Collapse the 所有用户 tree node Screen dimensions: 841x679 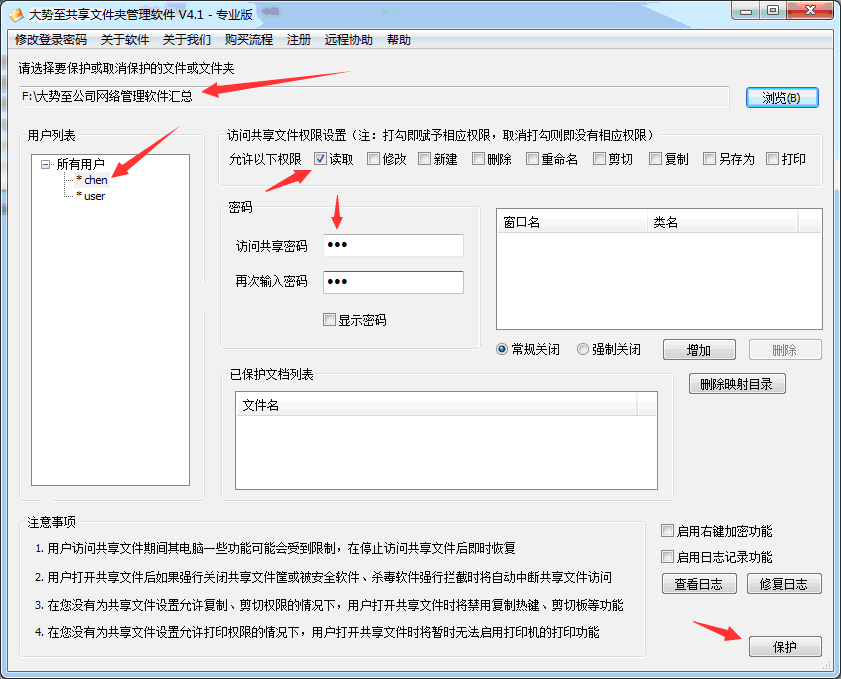(x=46, y=164)
